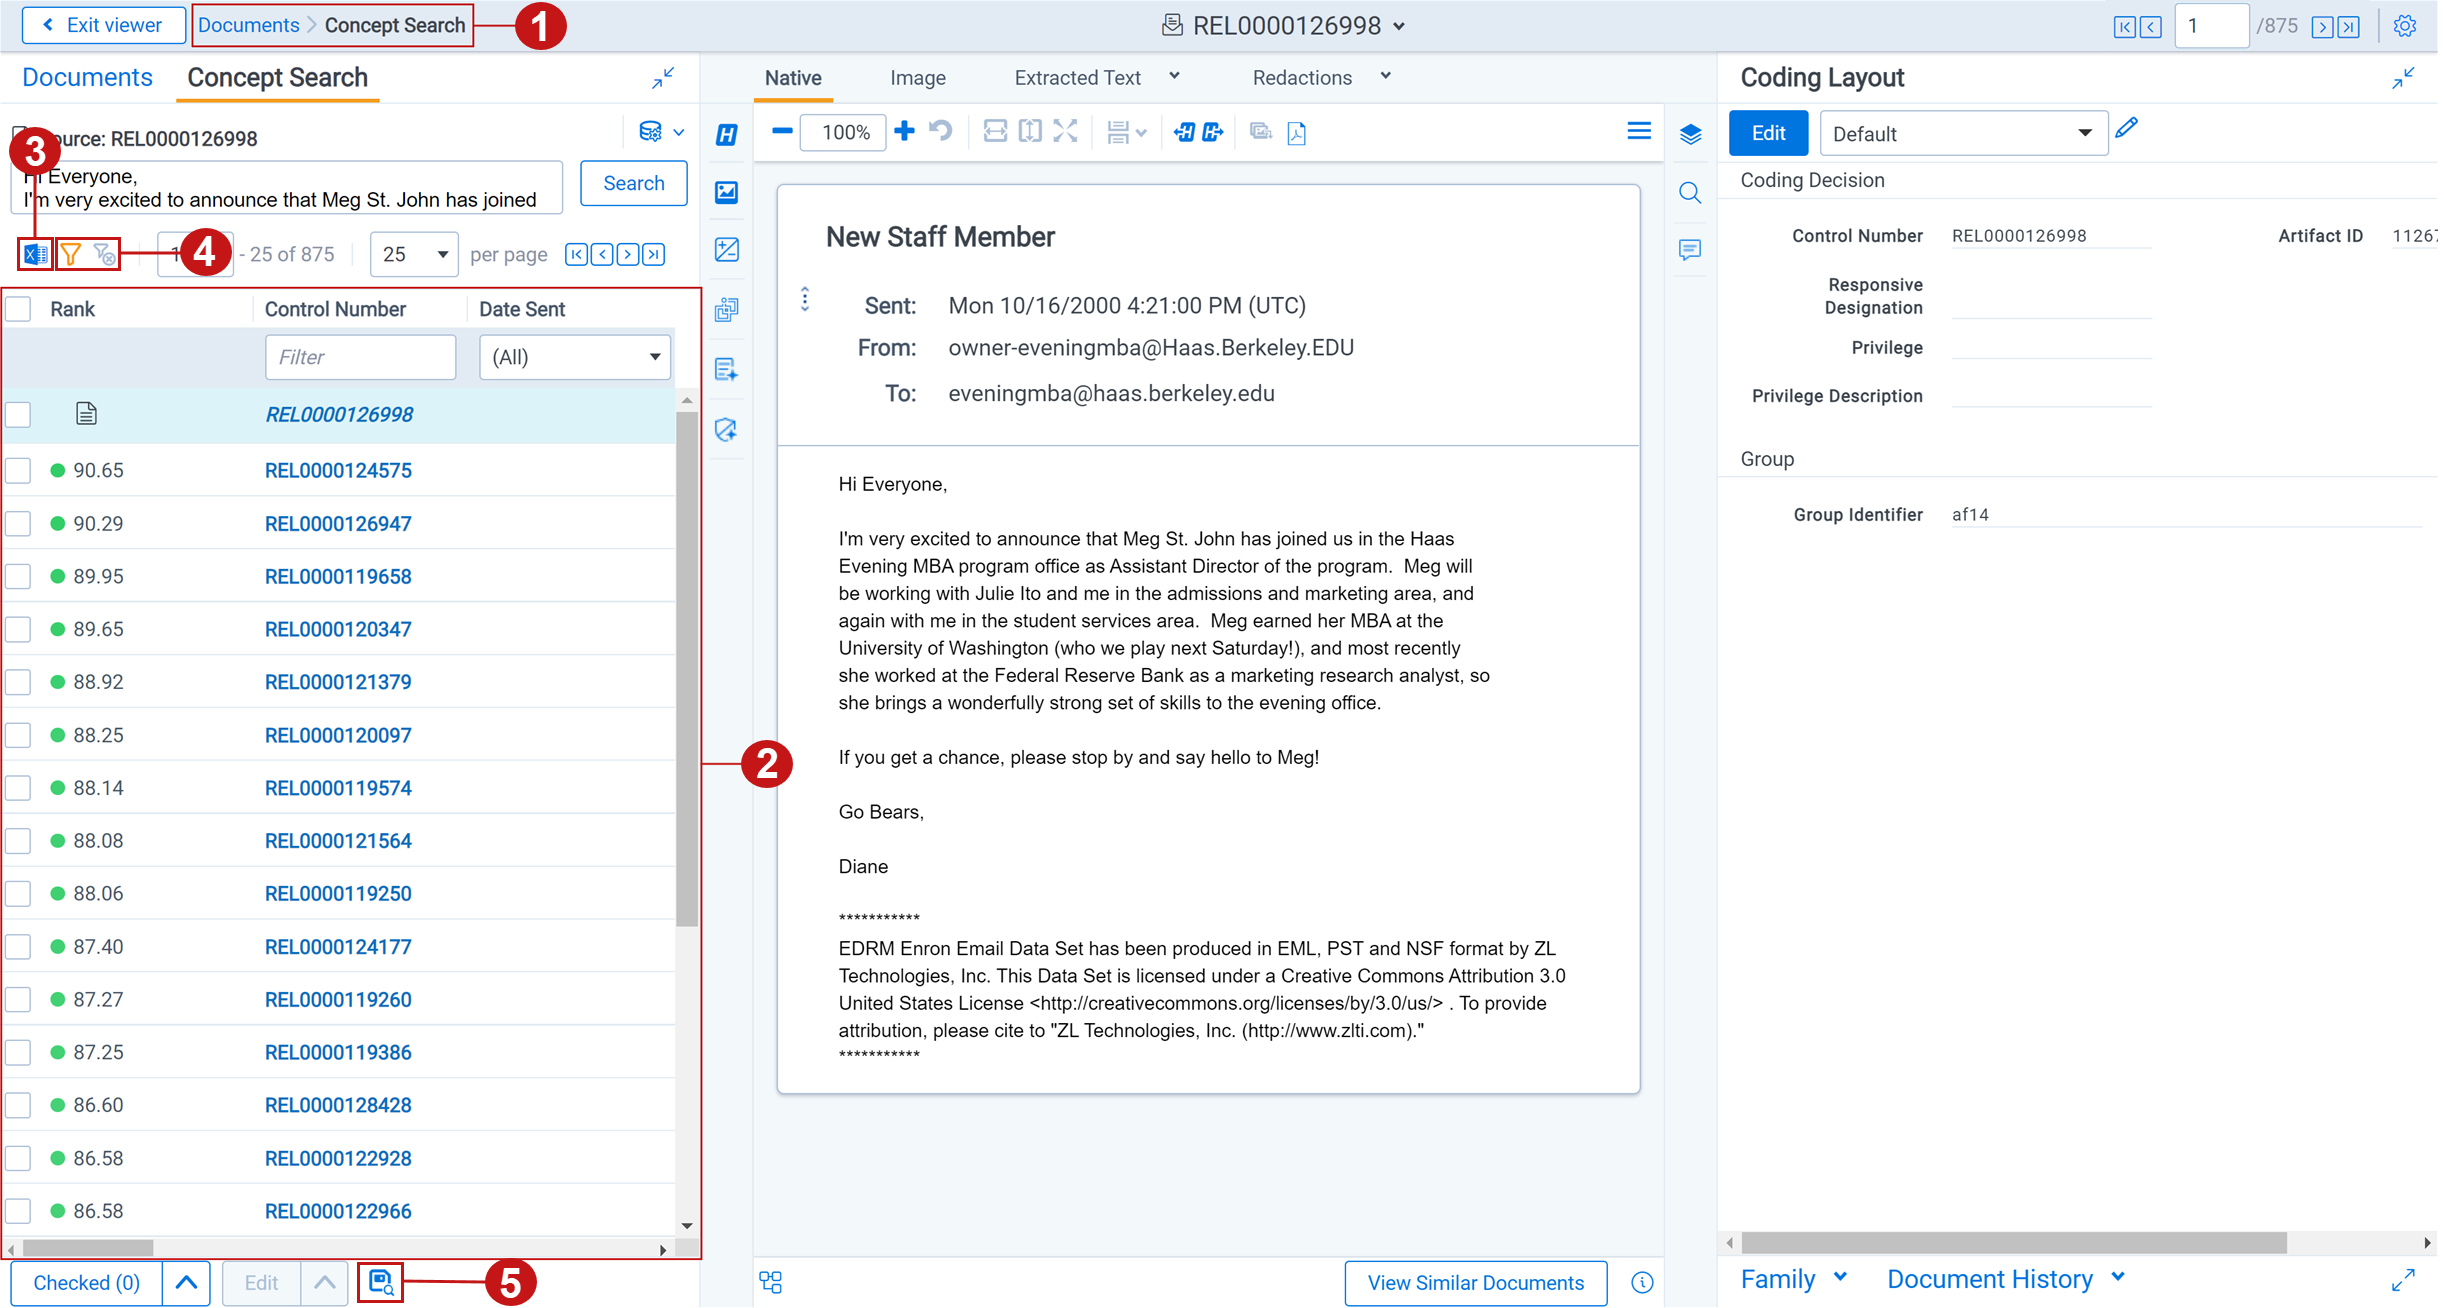Open the Date Sent (All) filter dropdown
Screen dimensions: 2444x1308
574,357
